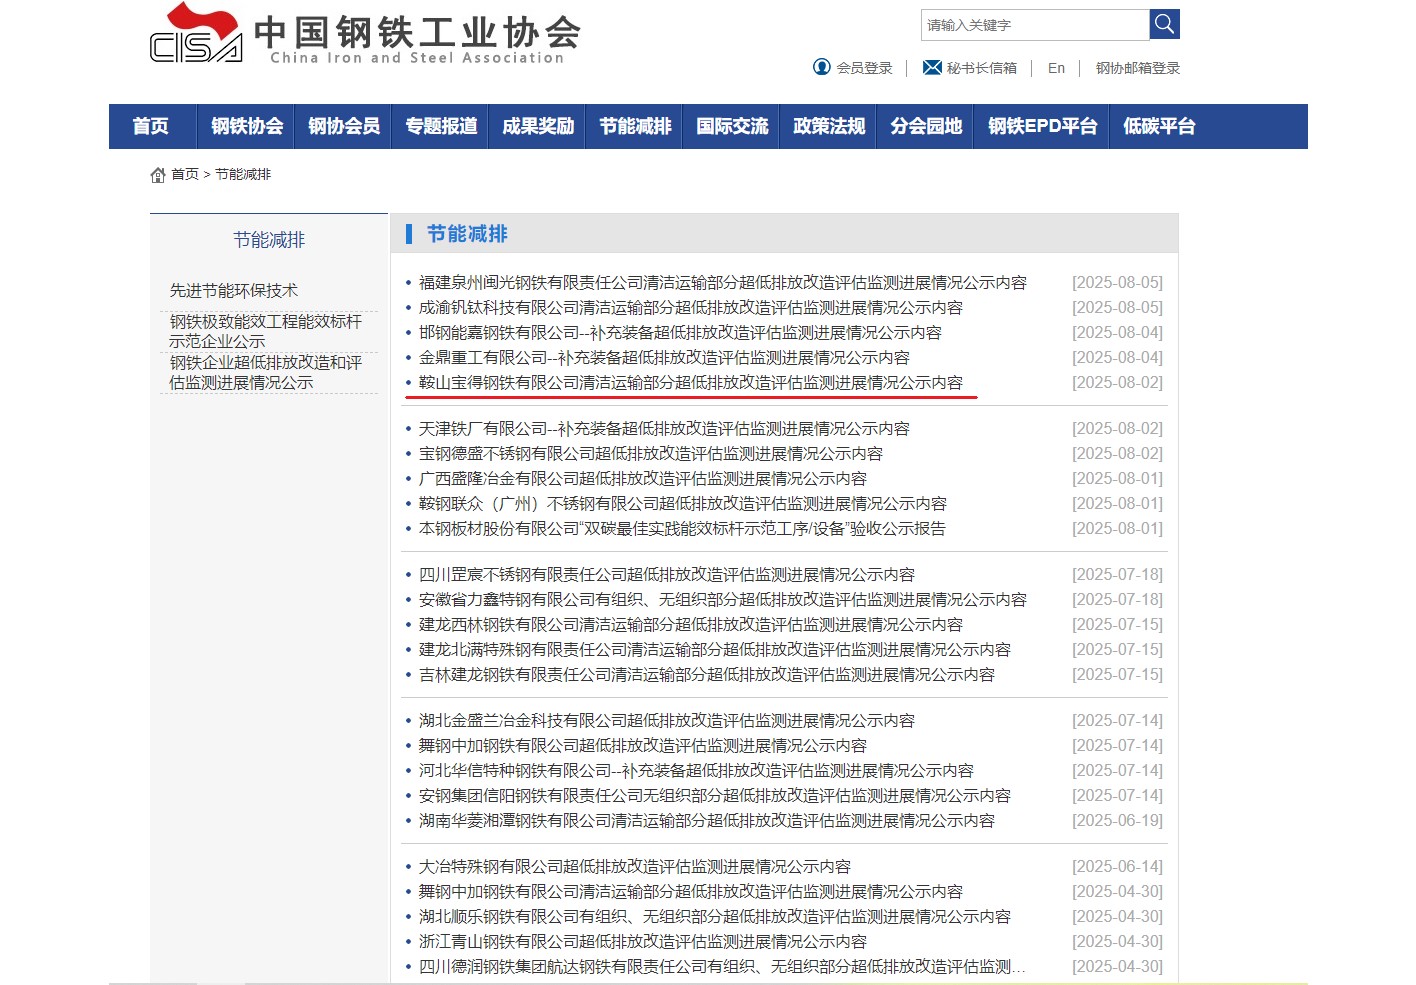This screenshot has height=985, width=1416.
Task: Type in the keyword search field
Action: pos(1034,25)
